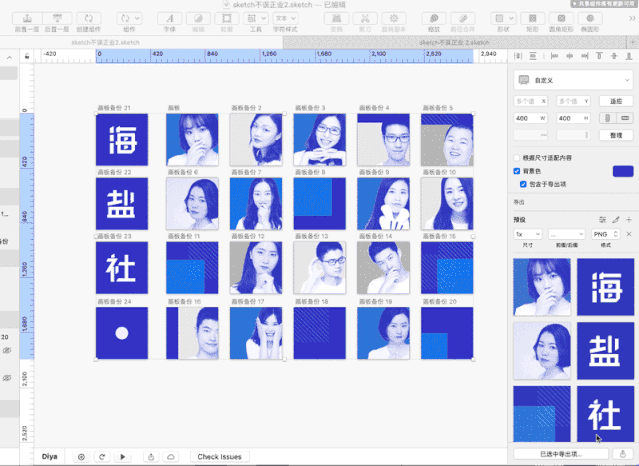Click the tidy (整理) button in inspector
This screenshot has width=639, height=466.
(616, 135)
